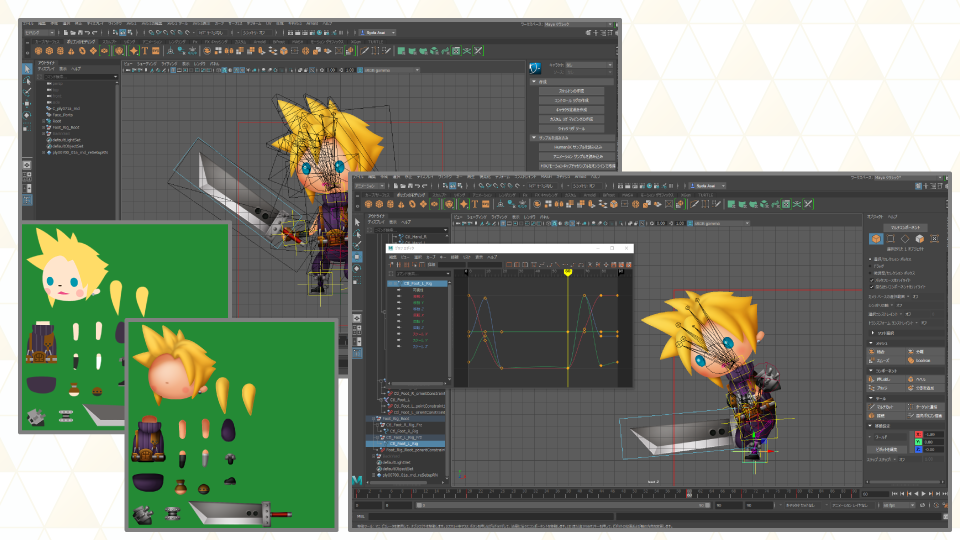
Task: Pick the Lasso select tool in front window toolbox
Action: tap(358, 234)
